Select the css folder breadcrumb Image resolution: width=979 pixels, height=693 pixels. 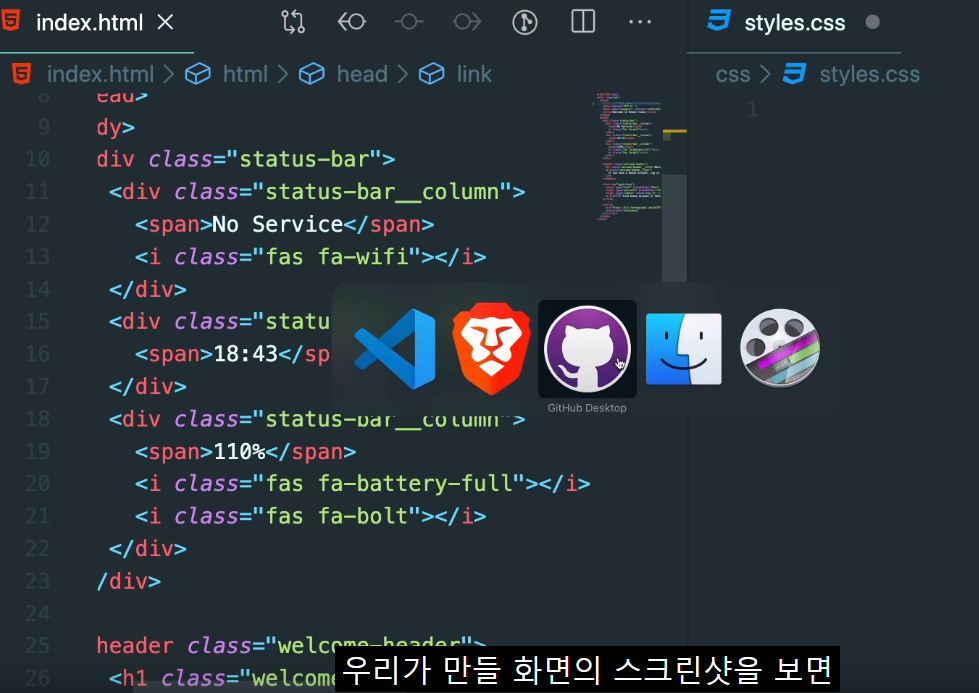tap(732, 74)
